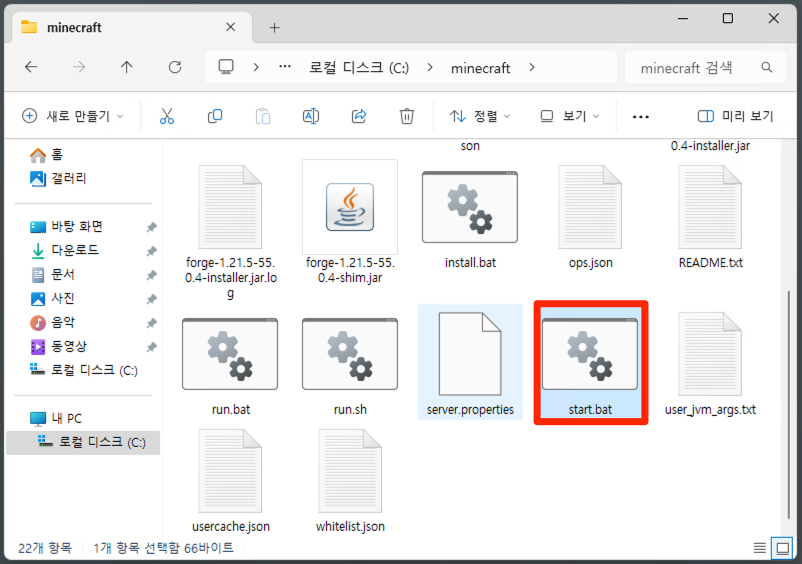Click the pin icon next to 사진

(151, 299)
